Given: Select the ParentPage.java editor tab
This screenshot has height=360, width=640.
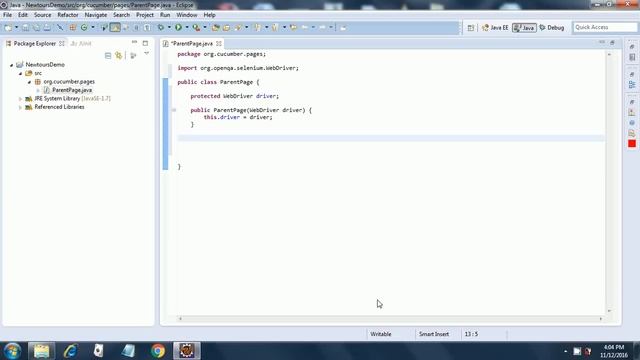Looking at the screenshot, I should click(x=192, y=43).
